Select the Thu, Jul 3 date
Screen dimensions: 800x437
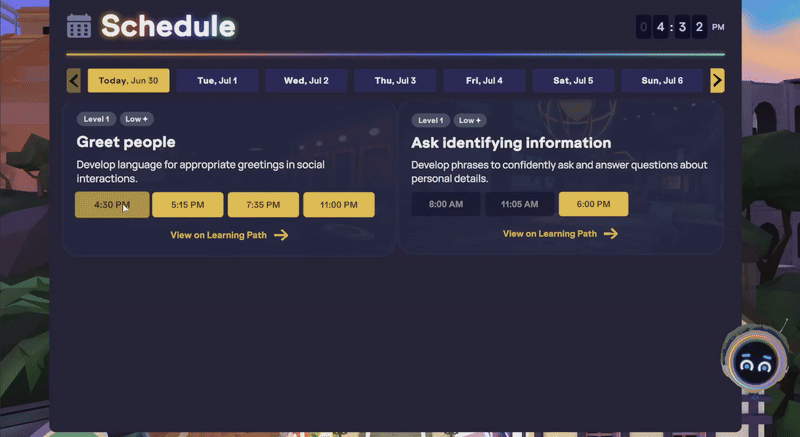pos(394,81)
